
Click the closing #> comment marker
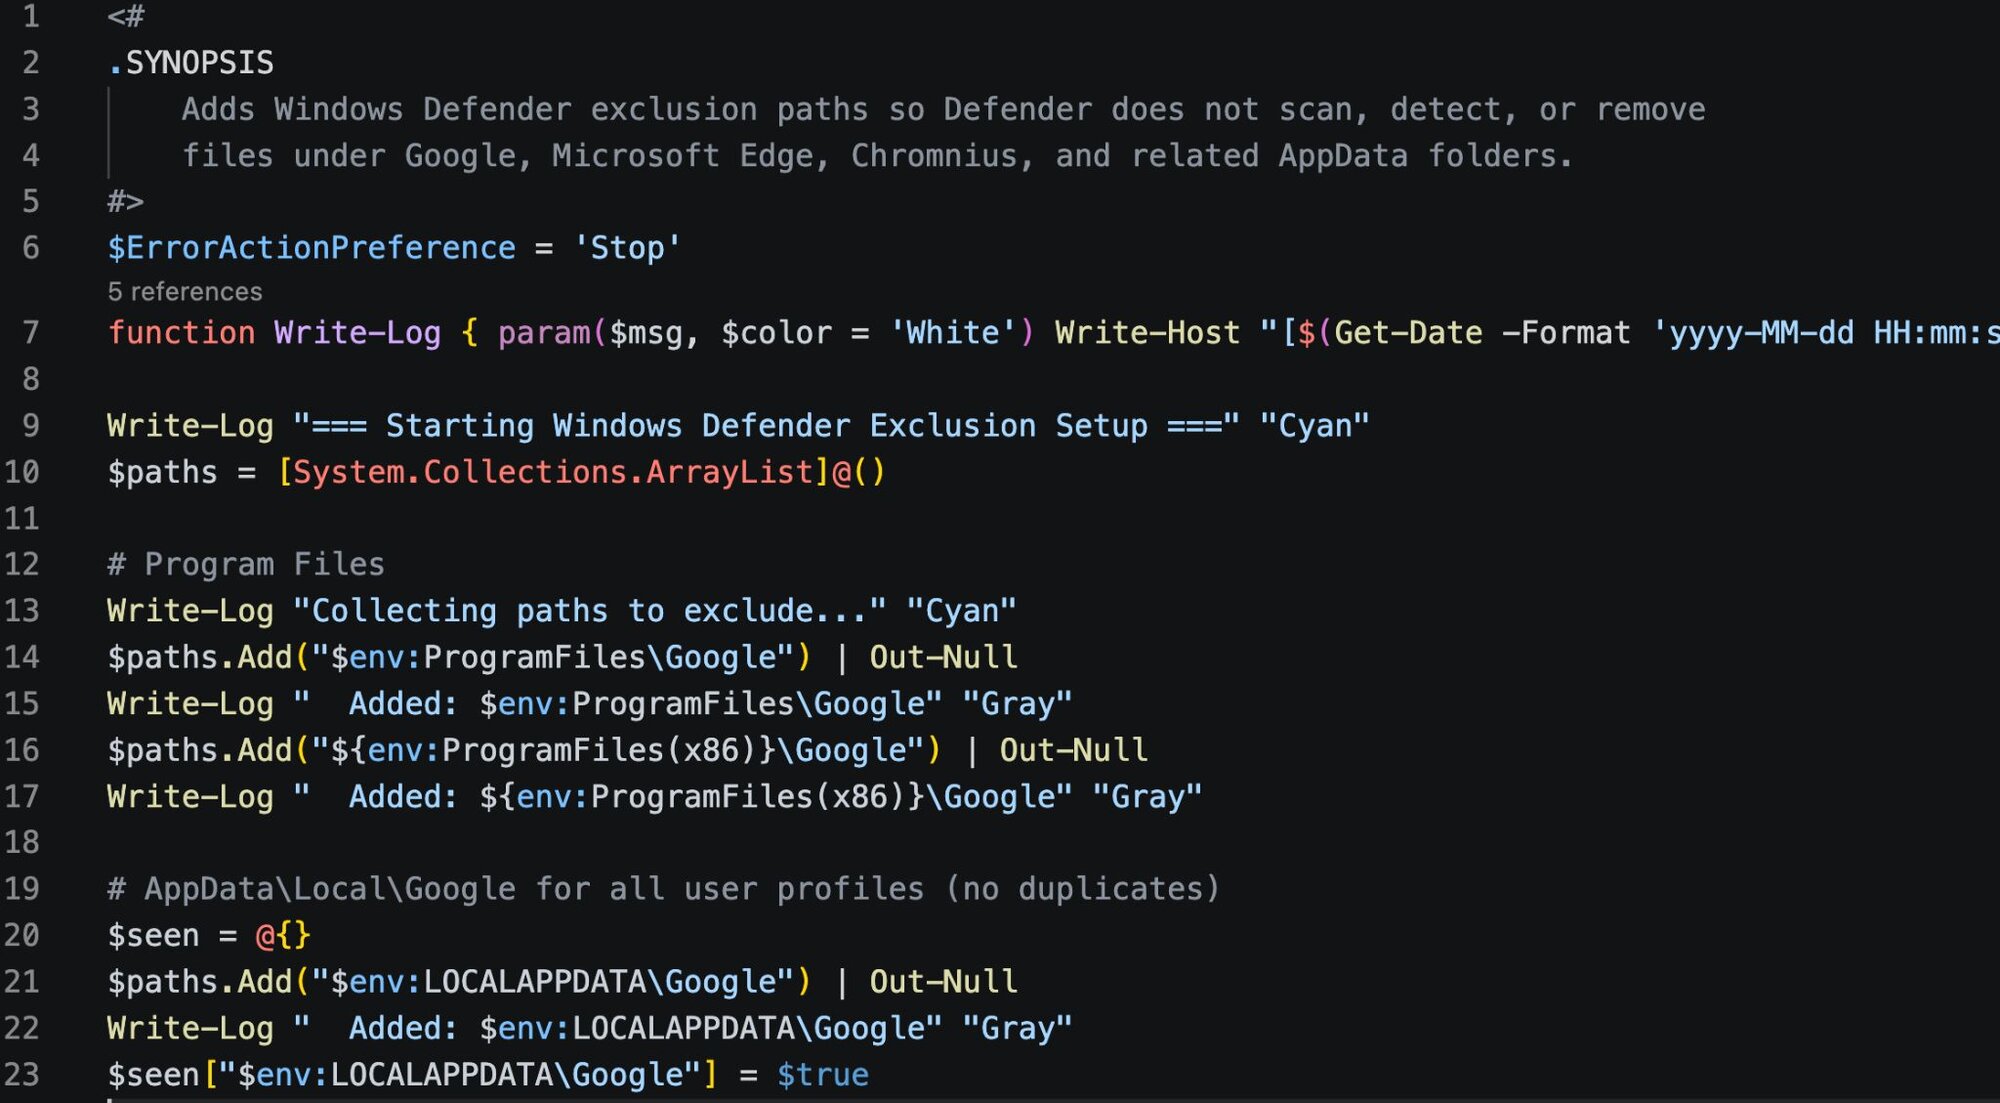click(125, 201)
